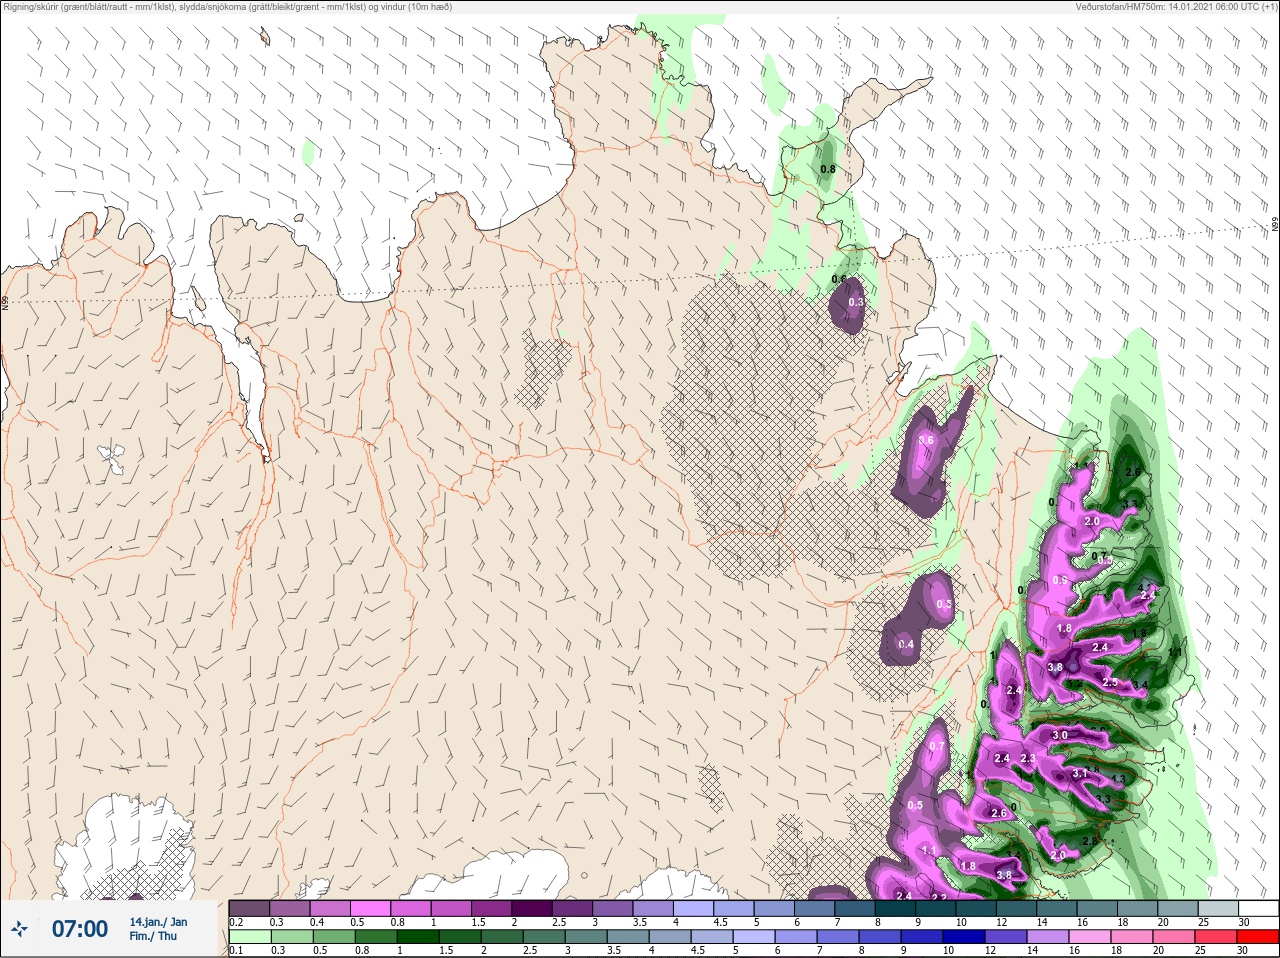
Task: Click the red lower legend swatch at 30
Action: click(x=1258, y=937)
